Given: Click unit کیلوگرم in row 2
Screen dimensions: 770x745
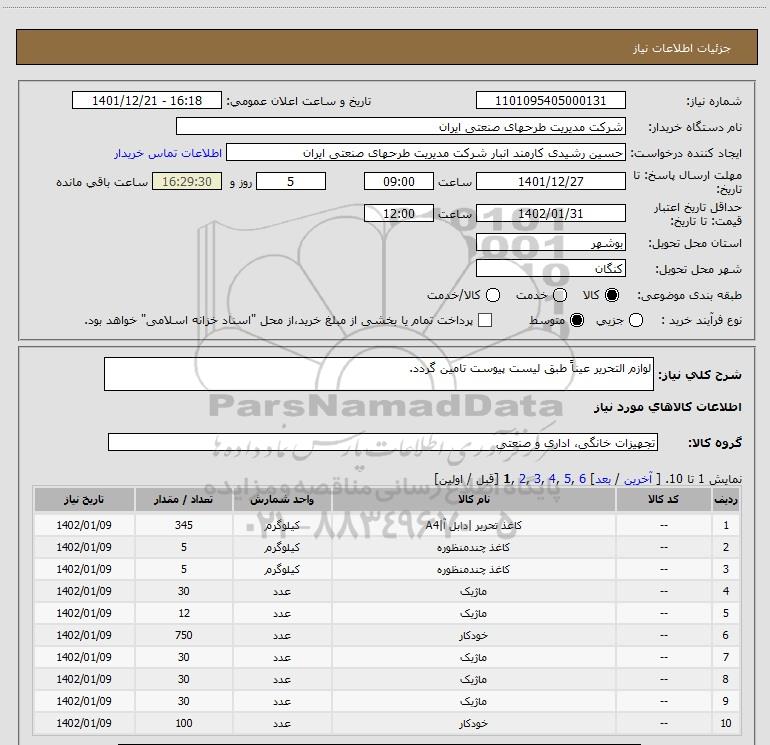Looking at the screenshot, I should [x=282, y=547].
